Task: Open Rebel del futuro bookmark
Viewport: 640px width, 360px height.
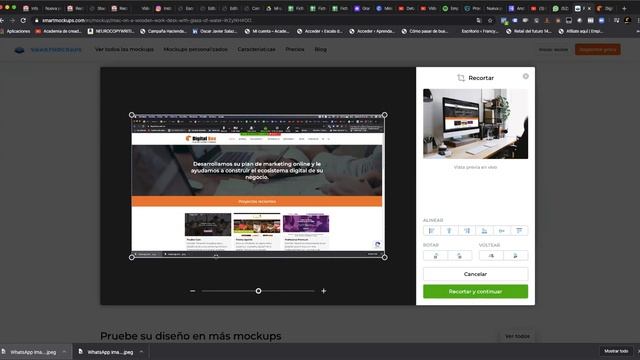Action: click(529, 31)
